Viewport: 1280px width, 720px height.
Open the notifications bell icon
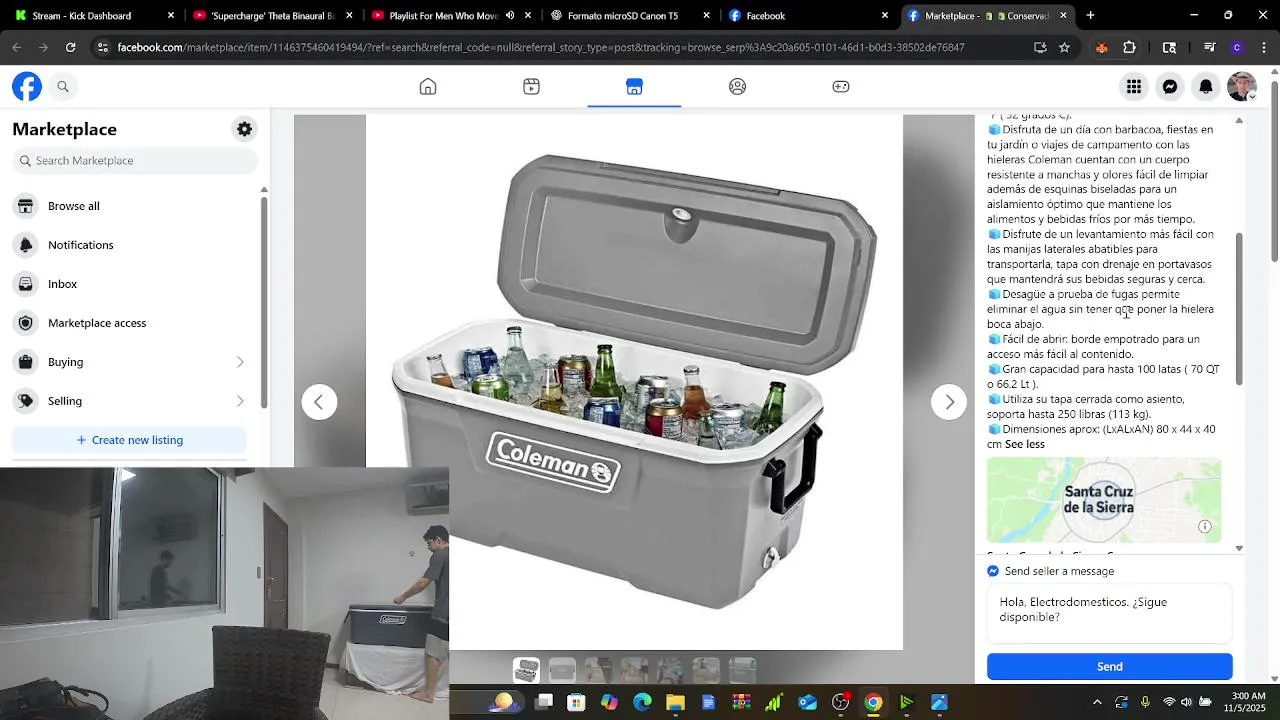[1206, 87]
